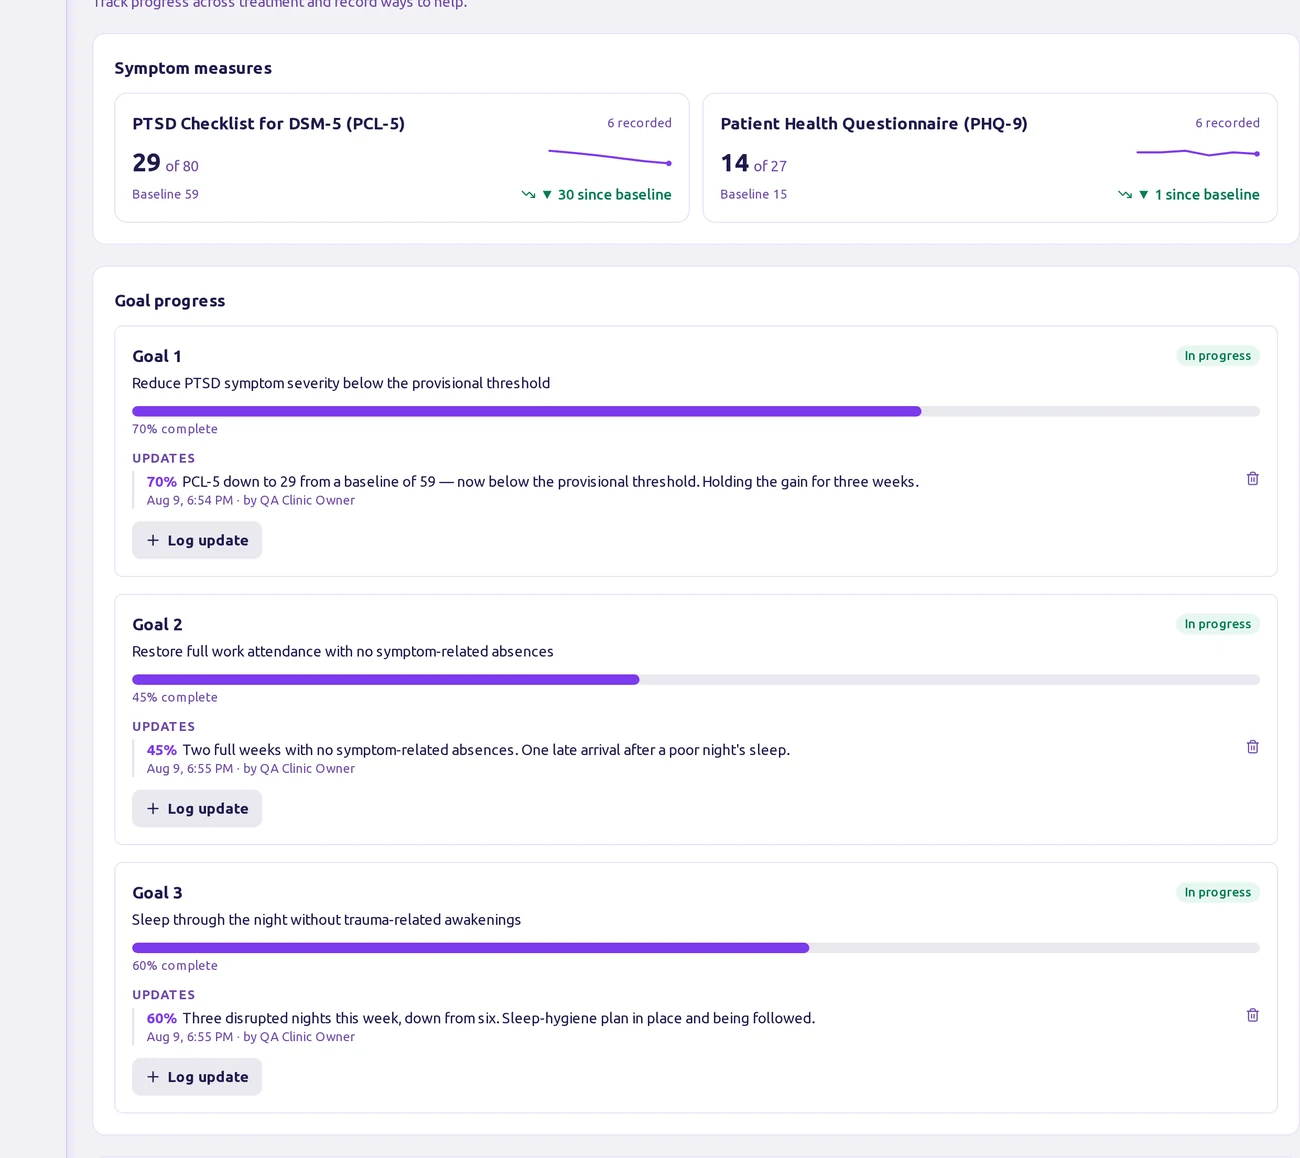
Task: Click Goal 3 progress bar at 60%
Action: (696, 948)
